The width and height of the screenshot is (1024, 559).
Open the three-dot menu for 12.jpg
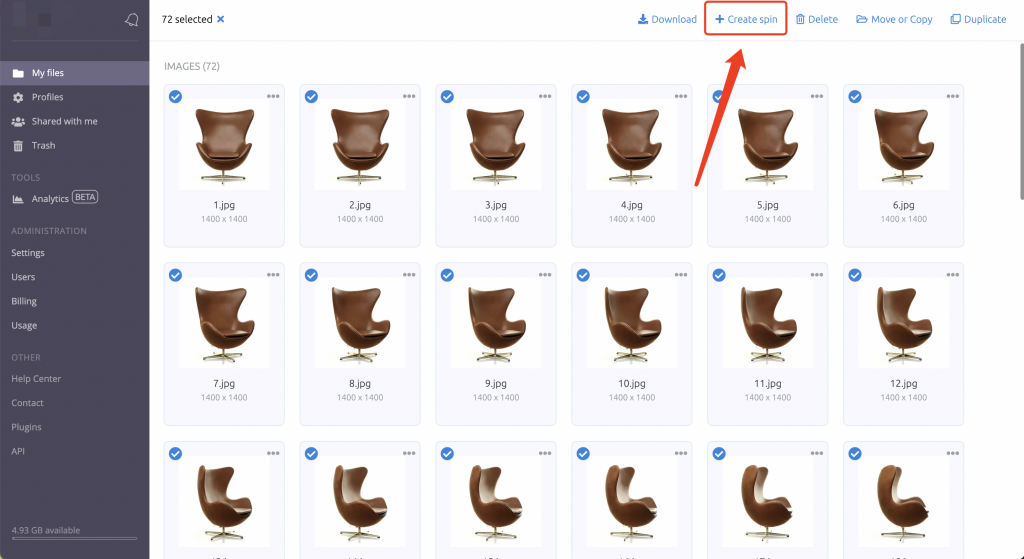[x=952, y=275]
